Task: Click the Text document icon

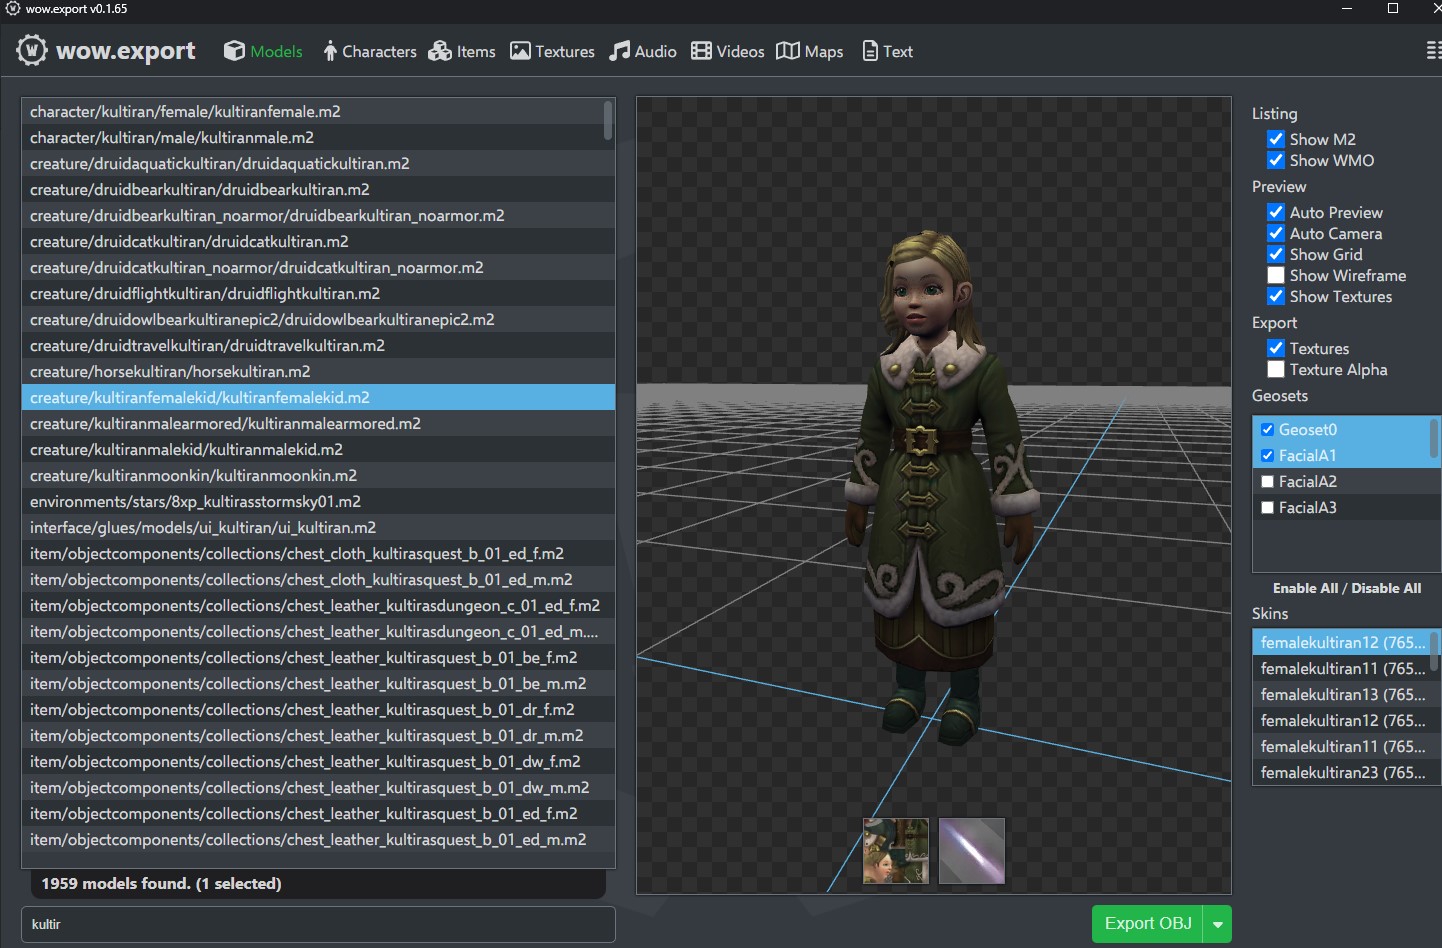Action: click(870, 51)
